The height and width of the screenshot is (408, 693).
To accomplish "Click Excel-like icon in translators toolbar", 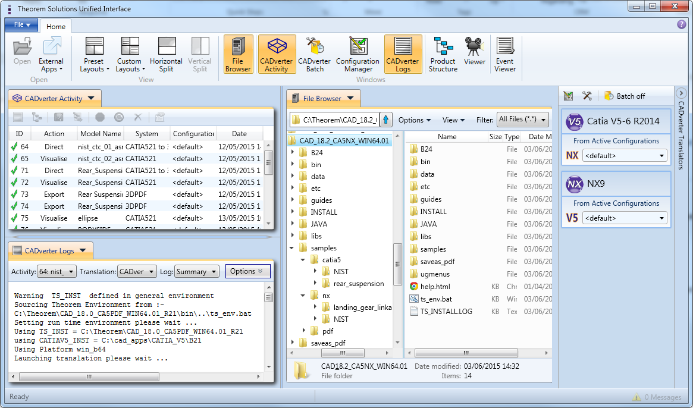I will (x=568, y=96).
